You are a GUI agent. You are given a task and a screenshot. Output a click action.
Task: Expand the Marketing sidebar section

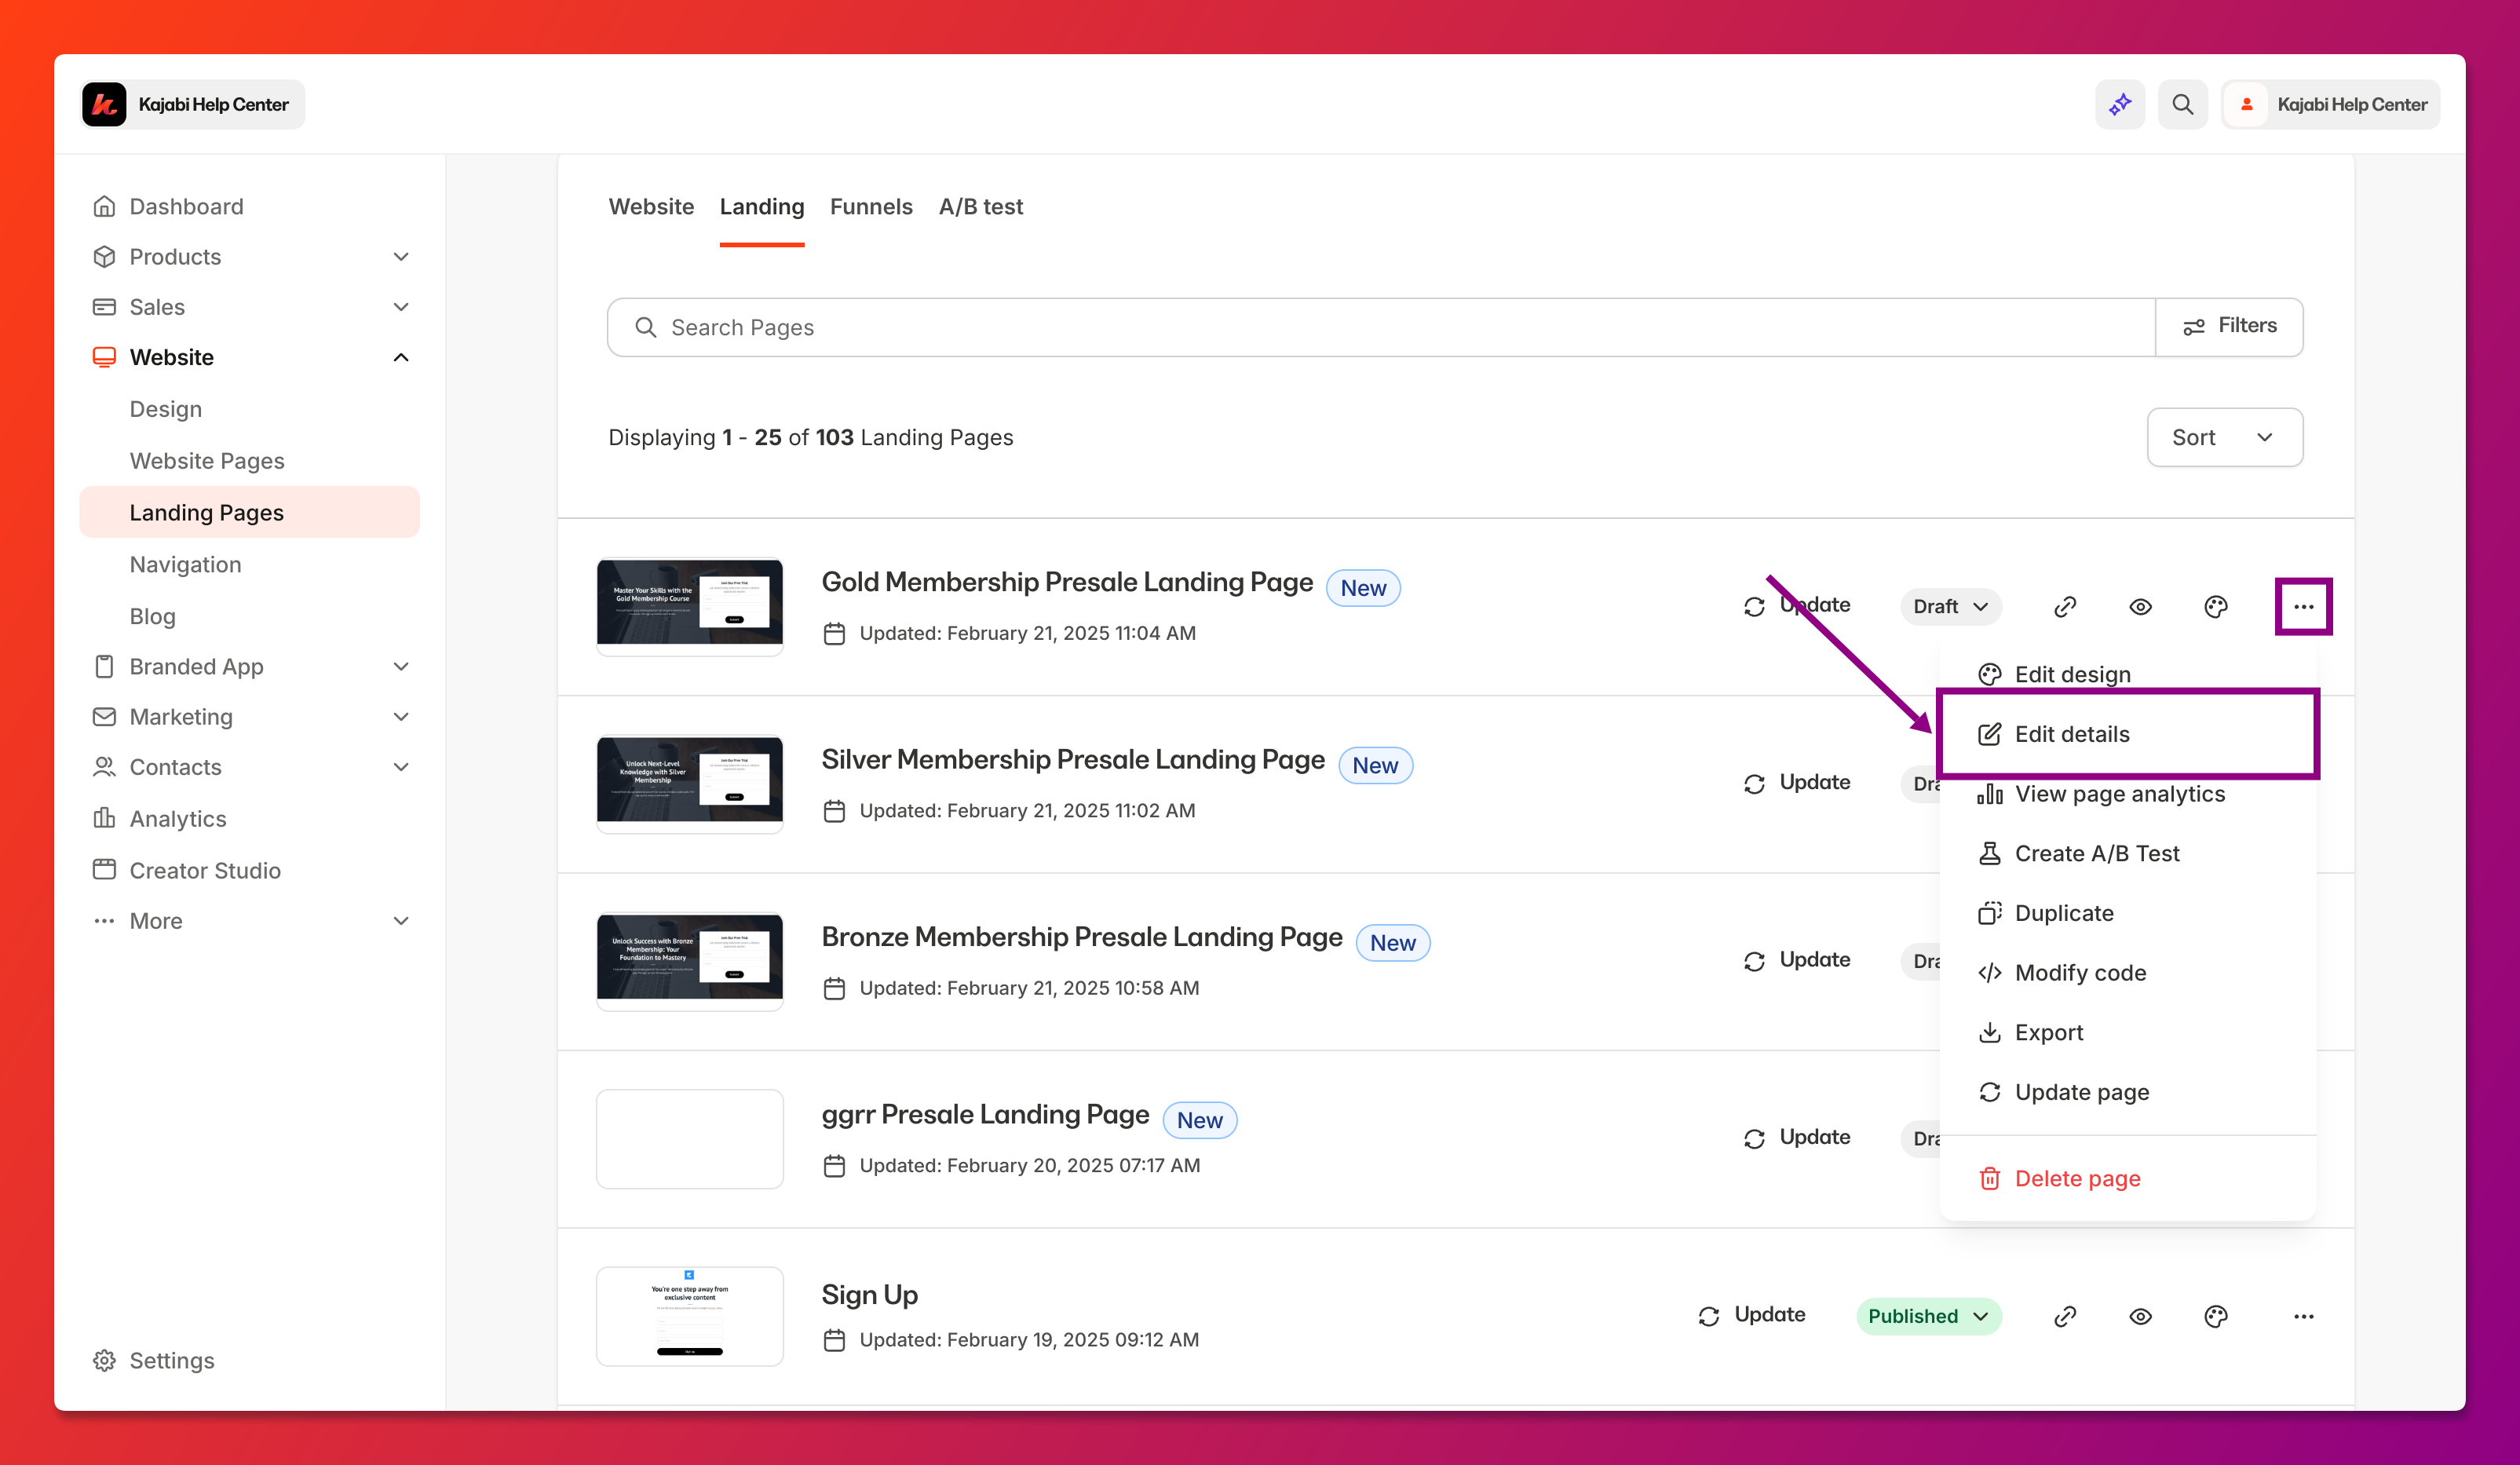click(401, 717)
